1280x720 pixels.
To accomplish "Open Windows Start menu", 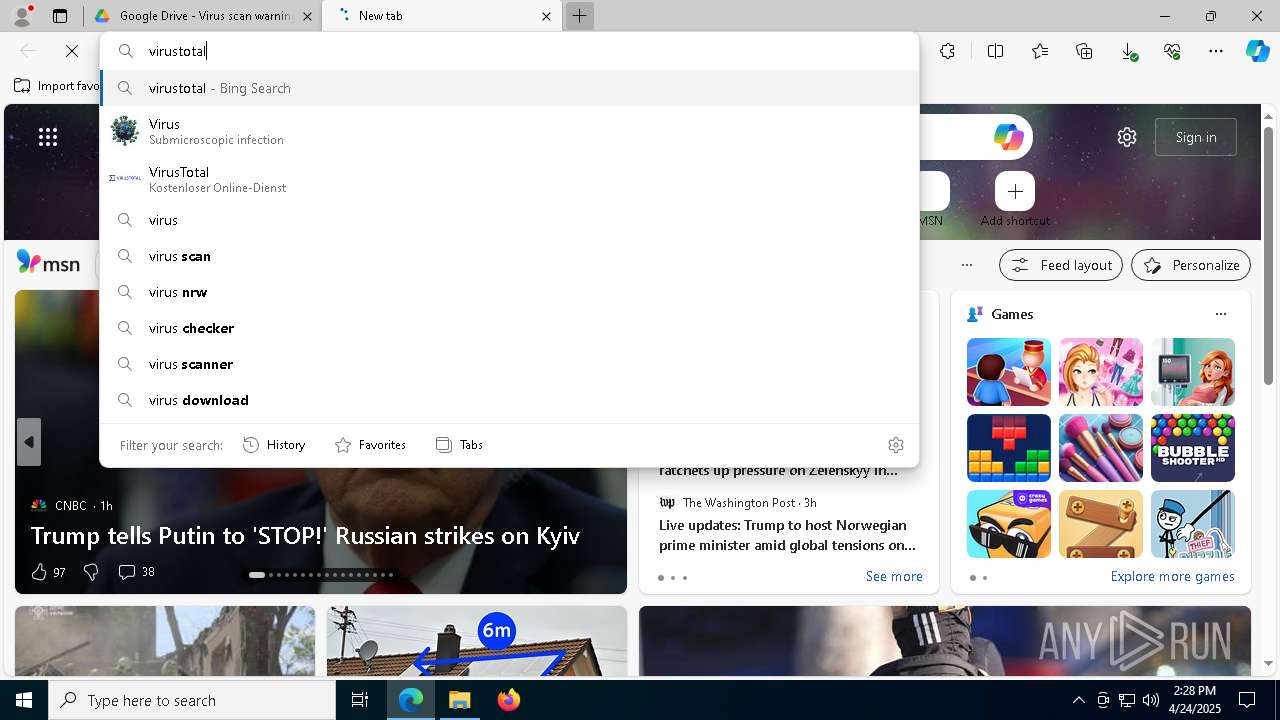I will point(24,700).
